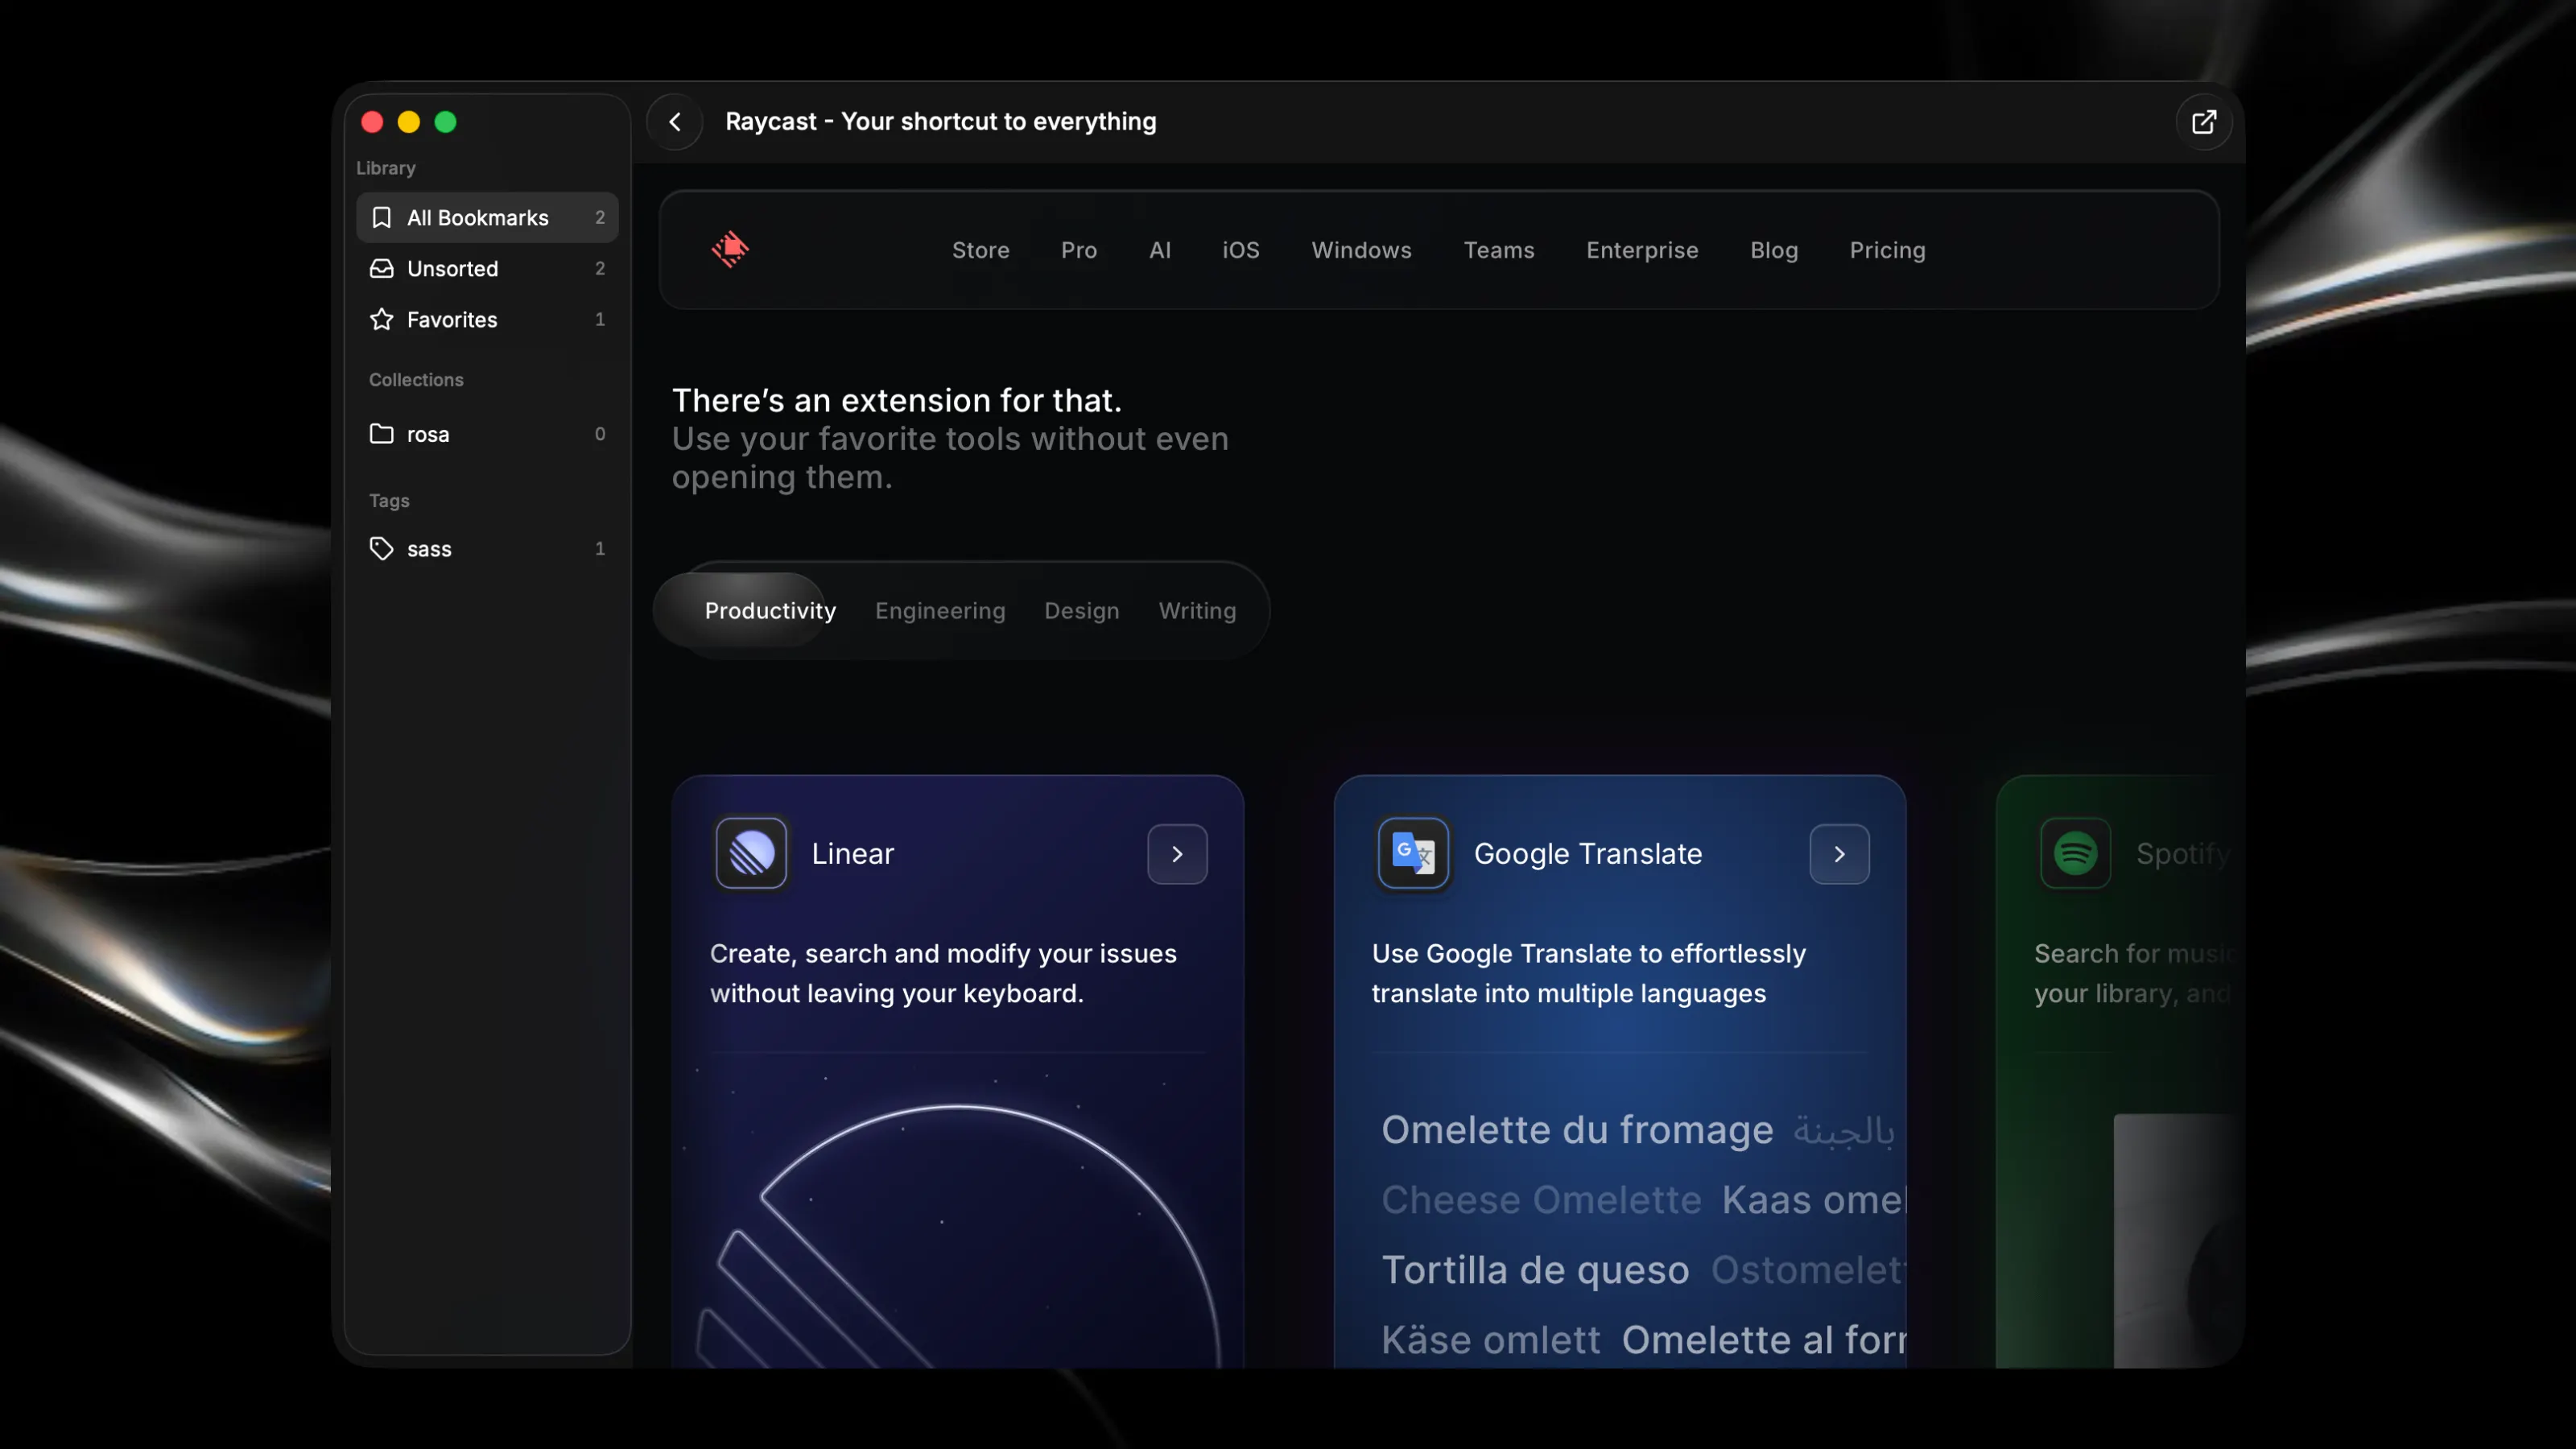Open the Google Translate card arrow button
The width and height of the screenshot is (2576, 1449).
click(1839, 854)
